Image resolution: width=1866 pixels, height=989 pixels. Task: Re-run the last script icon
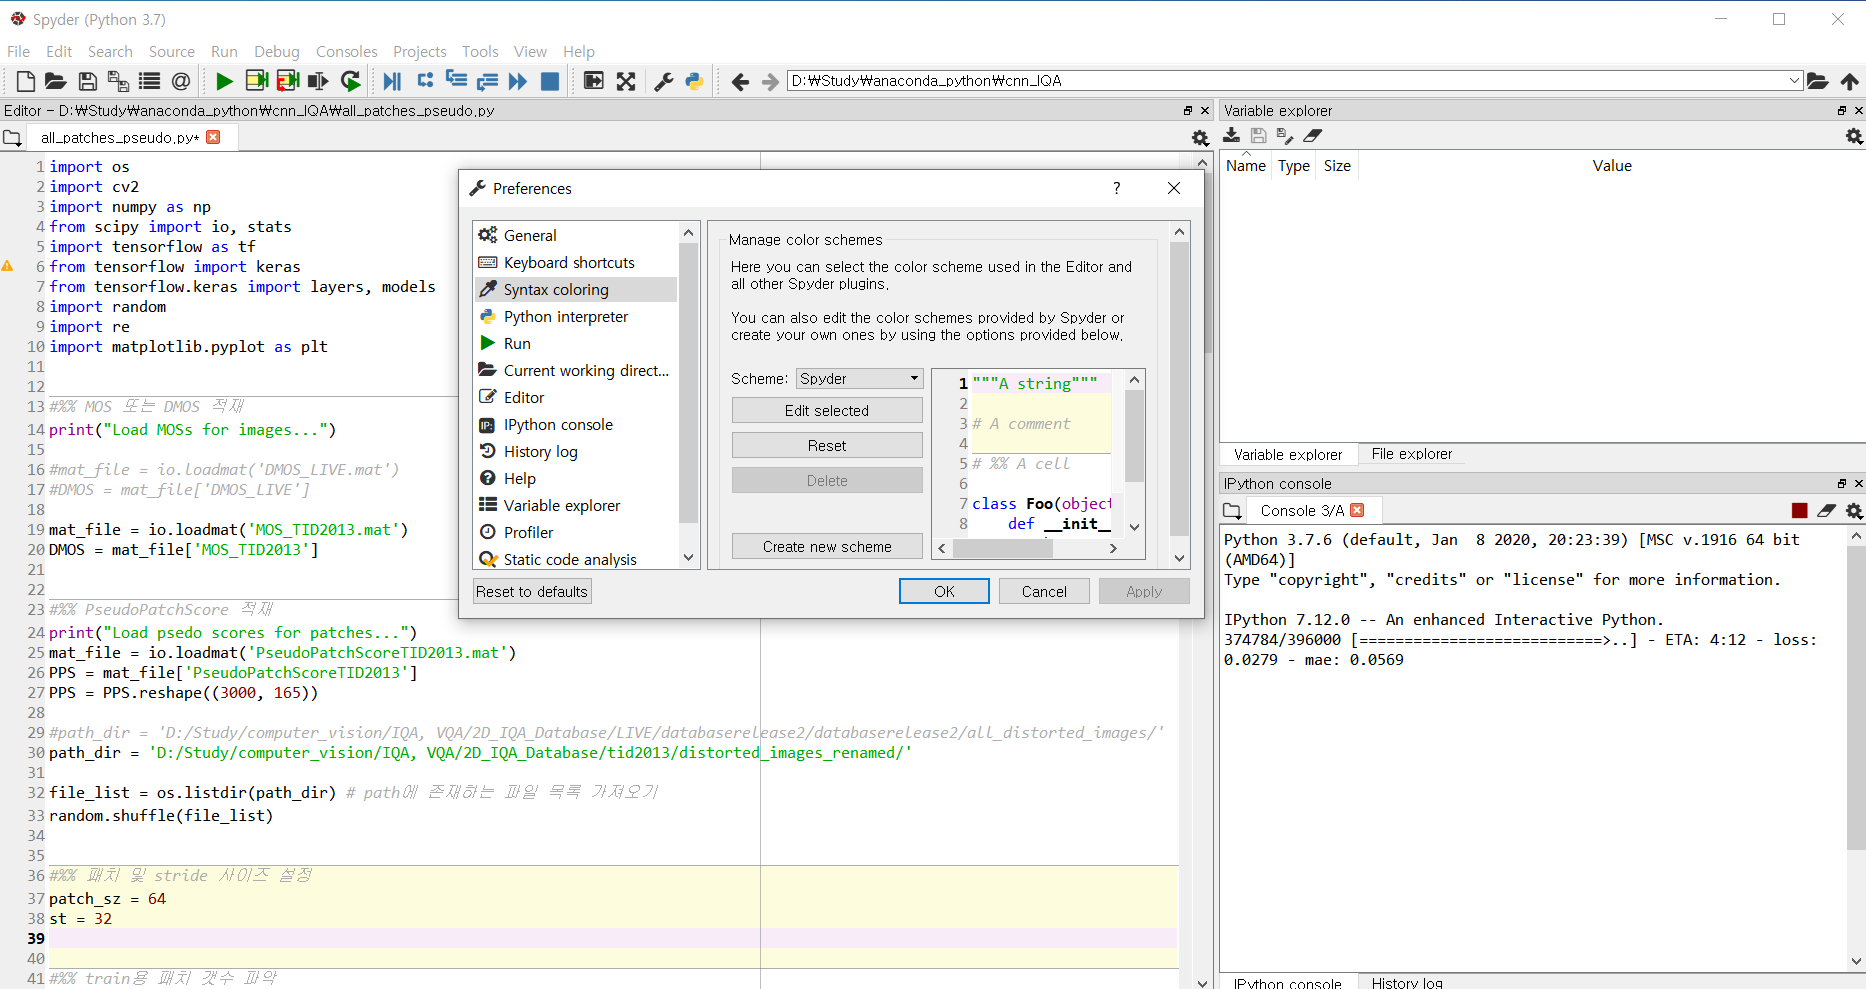349,81
